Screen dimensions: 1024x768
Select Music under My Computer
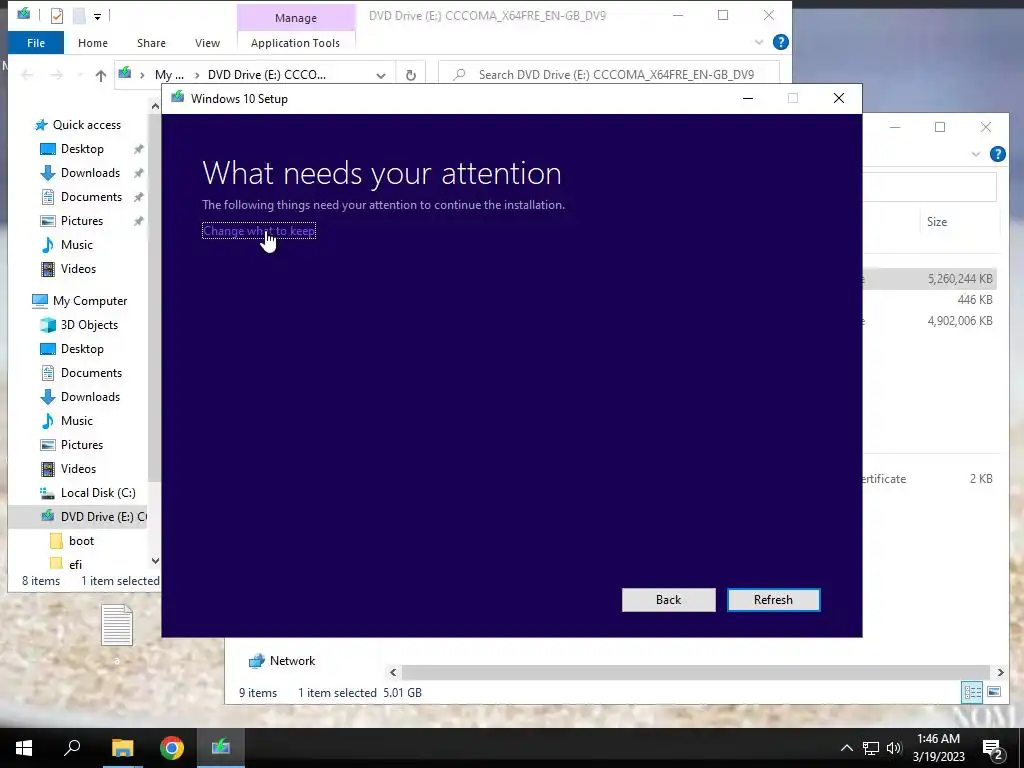click(x=76, y=421)
